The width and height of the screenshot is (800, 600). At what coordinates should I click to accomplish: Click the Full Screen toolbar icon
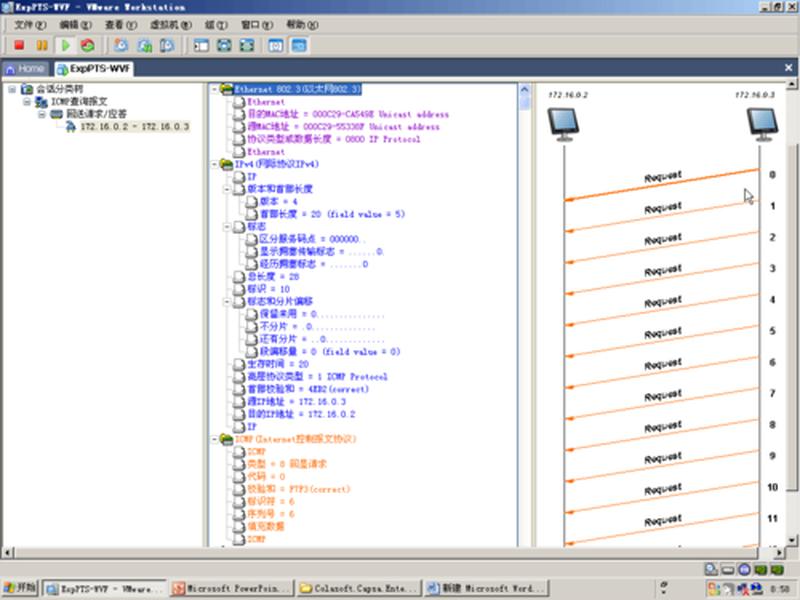224,45
